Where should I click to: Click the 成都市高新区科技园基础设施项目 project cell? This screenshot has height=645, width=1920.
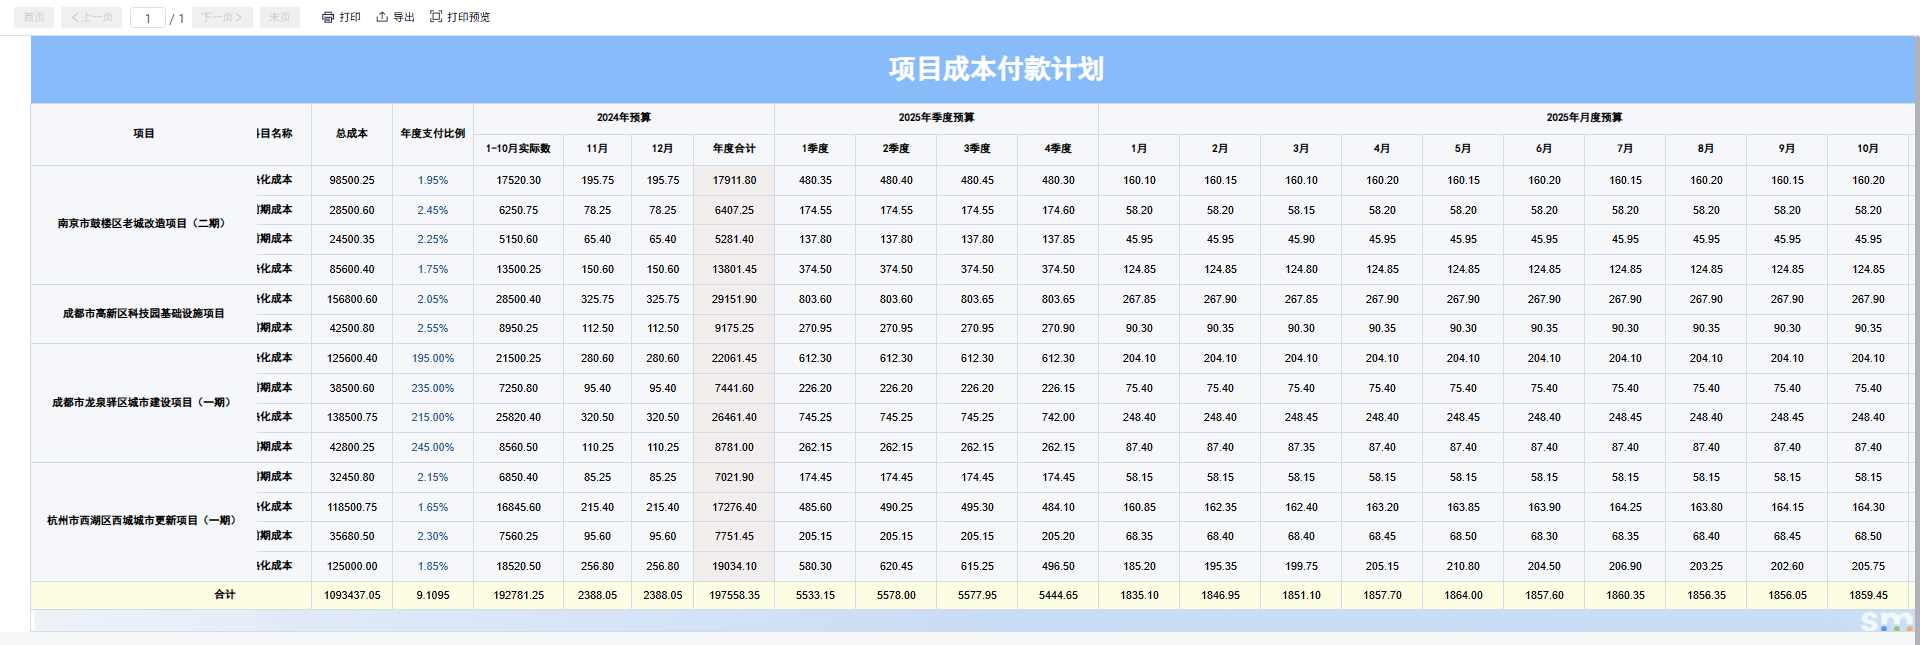pyautogui.click(x=143, y=314)
